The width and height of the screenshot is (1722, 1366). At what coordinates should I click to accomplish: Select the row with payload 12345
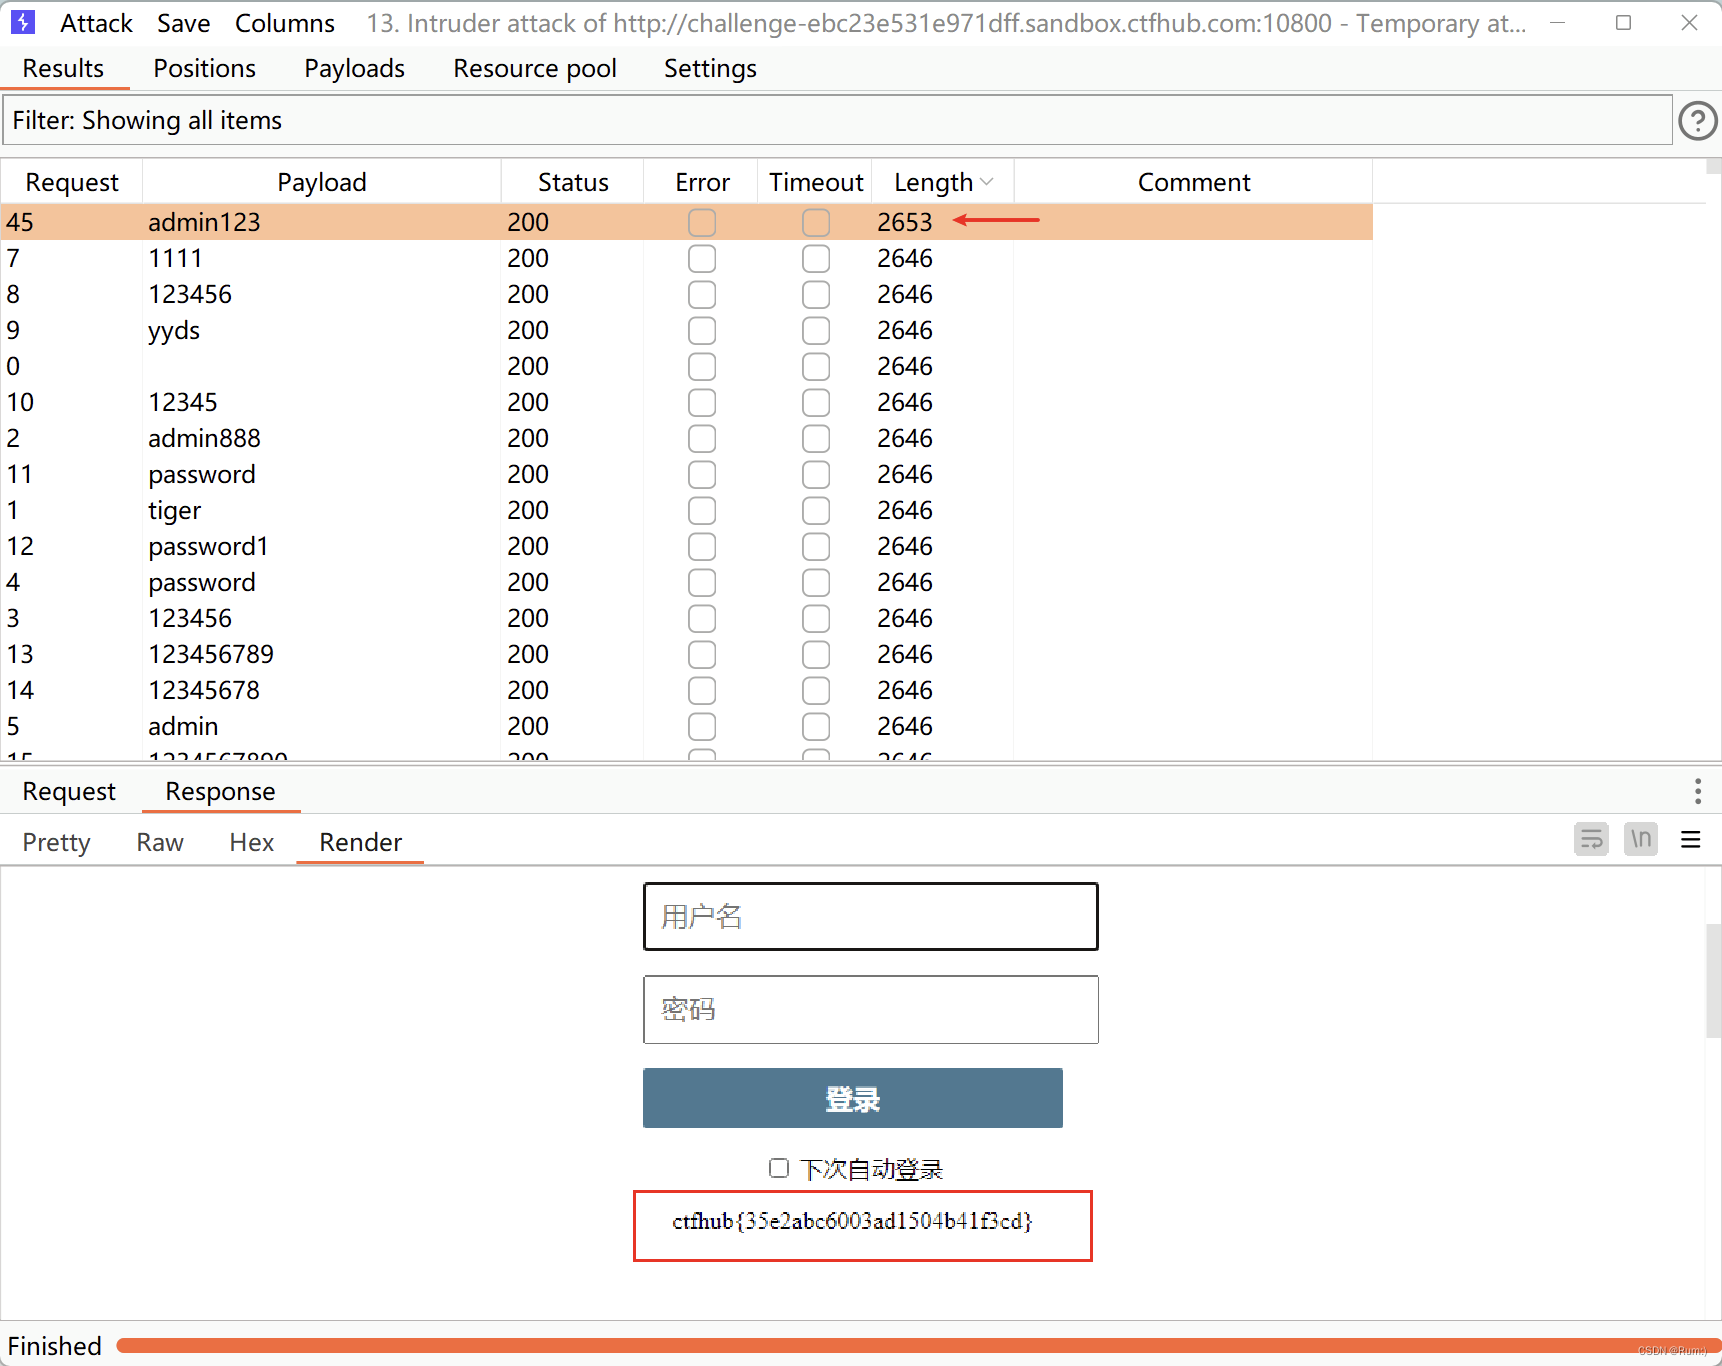coord(687,402)
